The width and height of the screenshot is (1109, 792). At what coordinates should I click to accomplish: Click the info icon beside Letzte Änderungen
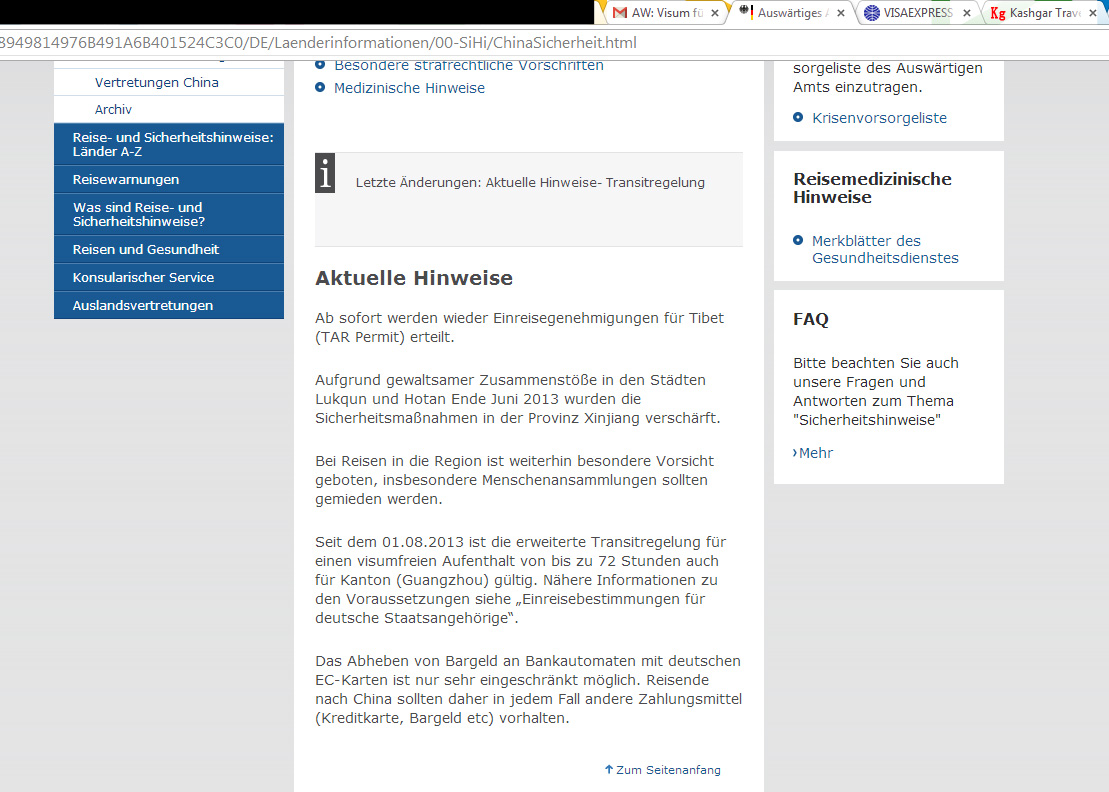point(325,174)
